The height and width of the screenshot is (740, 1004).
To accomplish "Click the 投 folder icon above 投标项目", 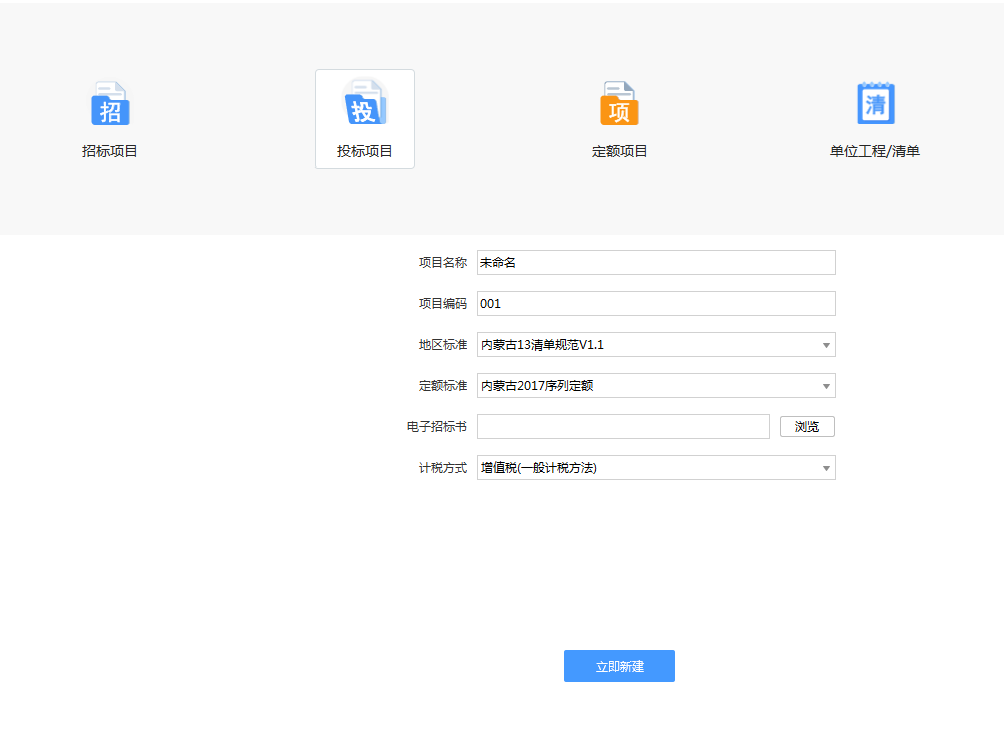I will [364, 101].
